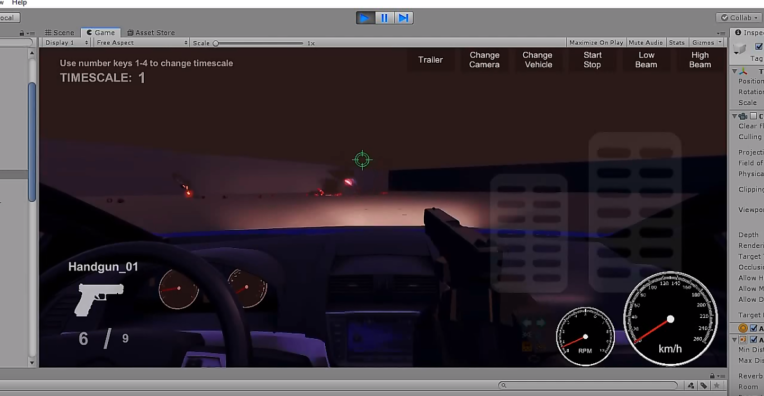This screenshot has height=396, width=764.
Task: Switch to the Scene tab
Action: pos(60,33)
